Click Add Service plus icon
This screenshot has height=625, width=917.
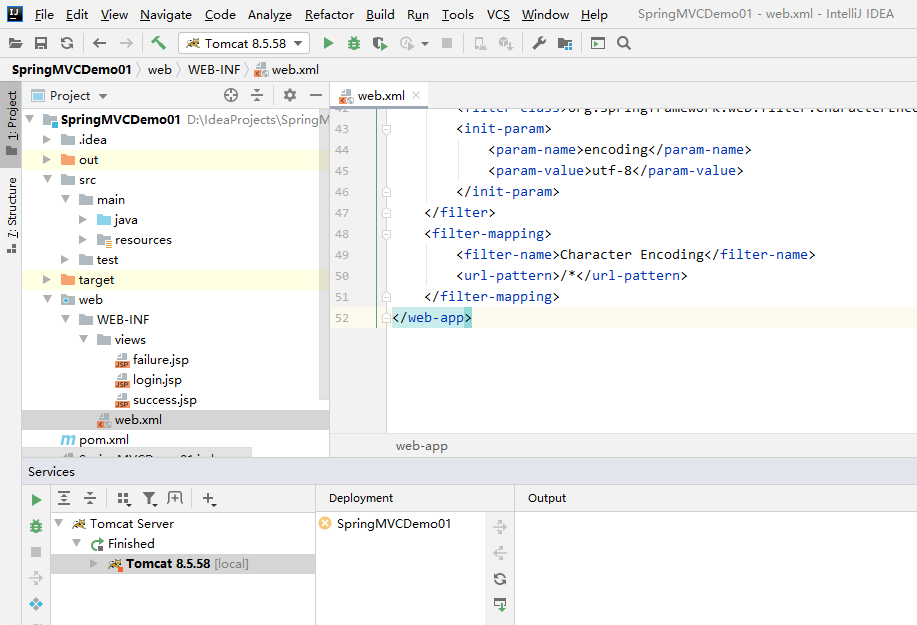click(x=208, y=498)
